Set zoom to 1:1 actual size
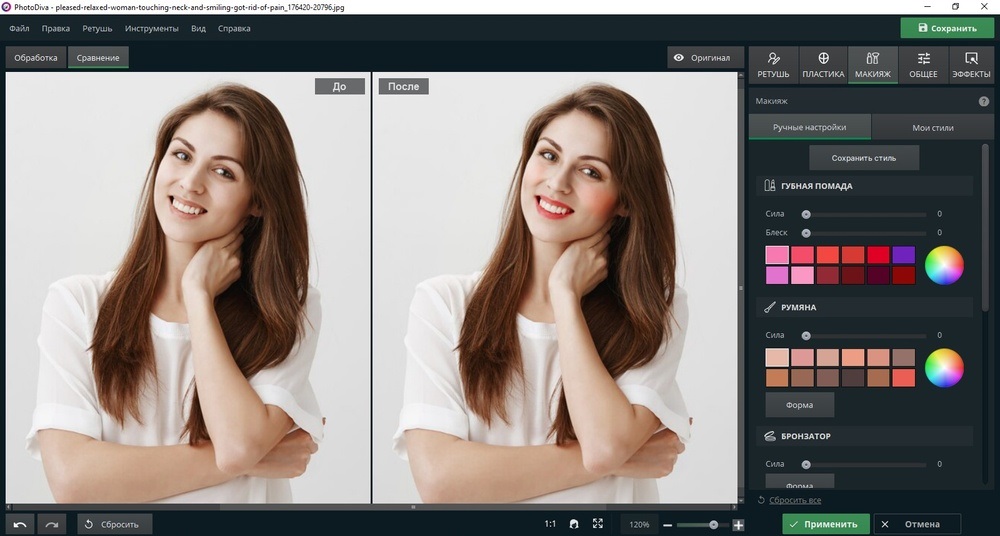This screenshot has width=1000, height=536. point(550,524)
